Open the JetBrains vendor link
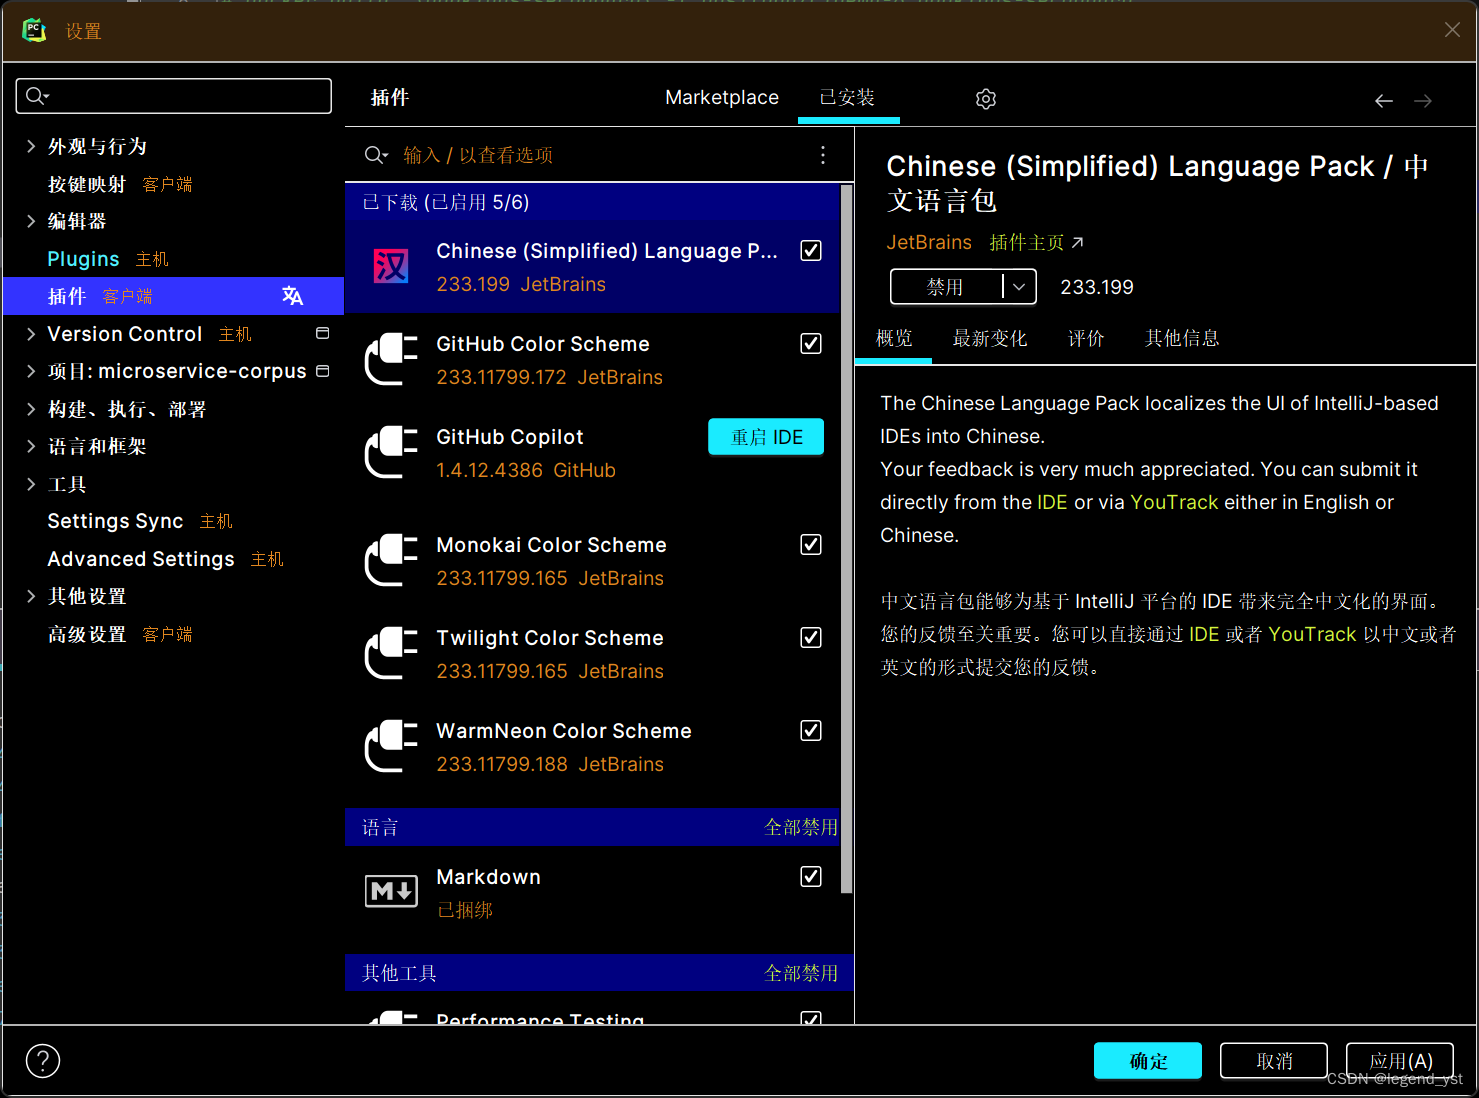 [929, 242]
